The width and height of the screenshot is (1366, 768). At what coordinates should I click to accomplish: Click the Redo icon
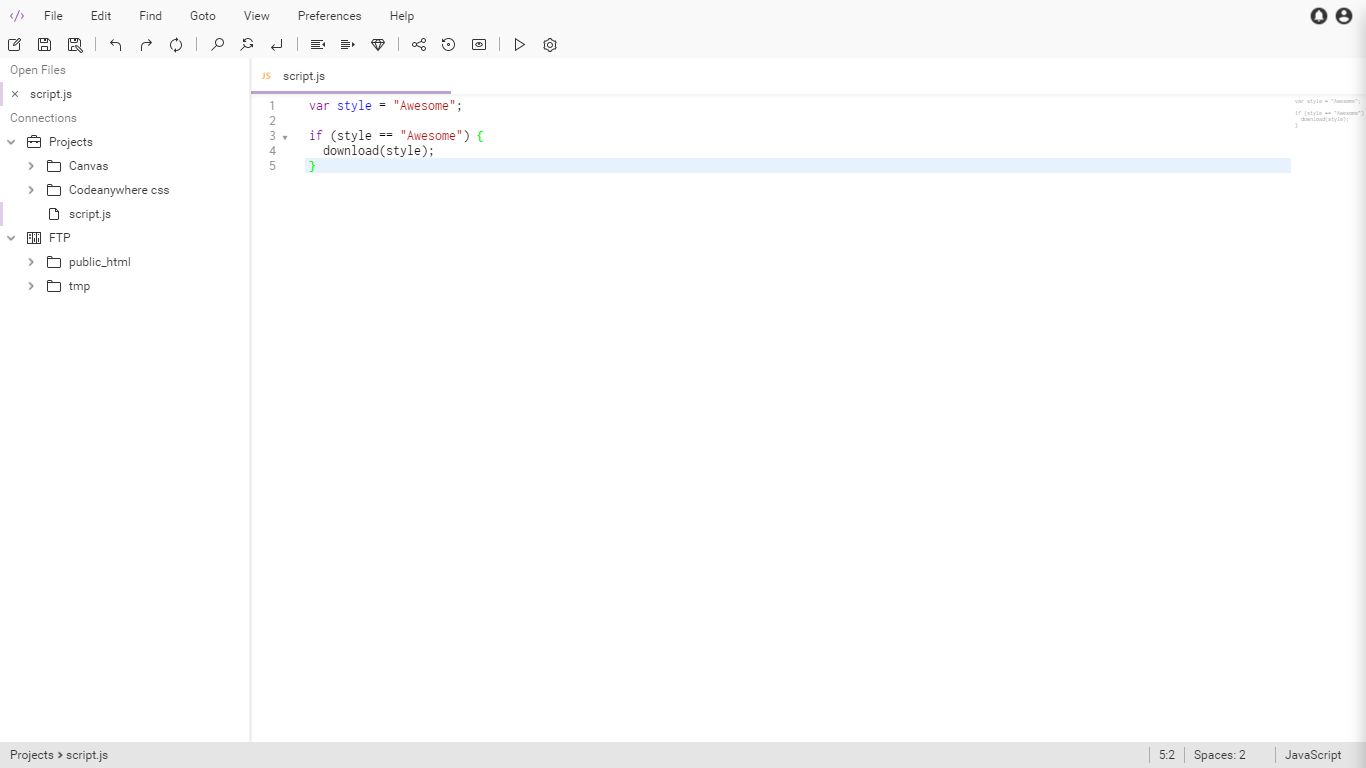point(145,44)
